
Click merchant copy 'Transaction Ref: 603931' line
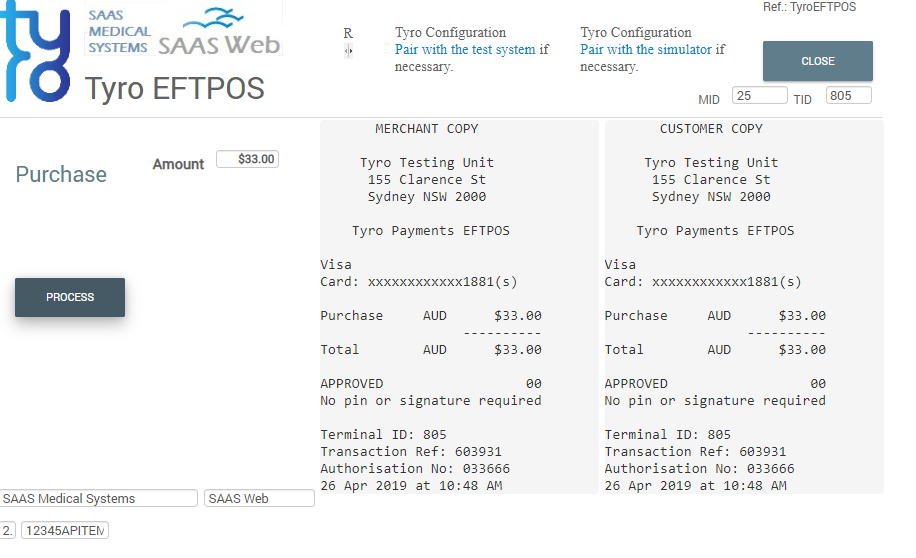[411, 452]
